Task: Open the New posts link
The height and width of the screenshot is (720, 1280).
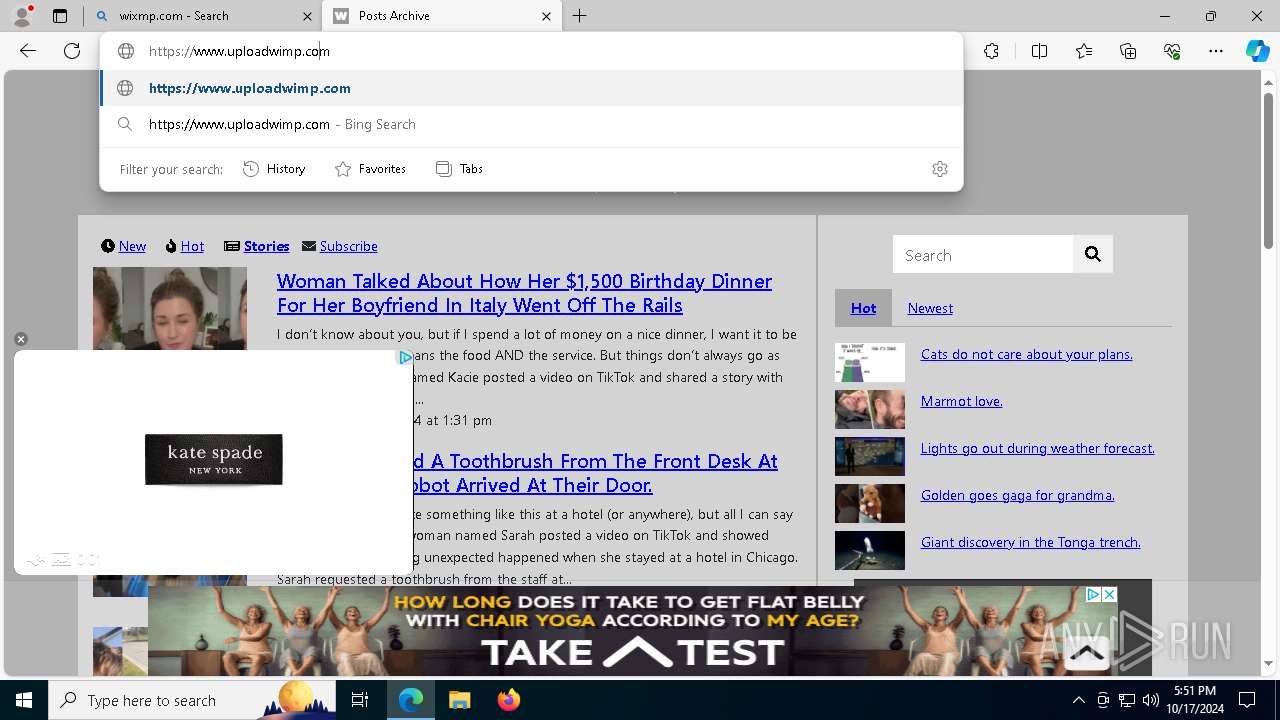Action: 132,246
